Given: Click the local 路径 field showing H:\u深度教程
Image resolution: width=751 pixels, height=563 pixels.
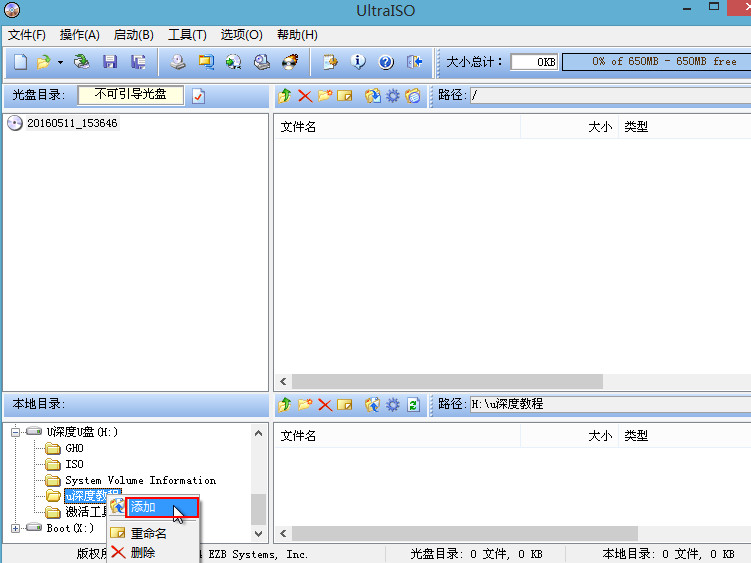Looking at the screenshot, I should coord(610,404).
